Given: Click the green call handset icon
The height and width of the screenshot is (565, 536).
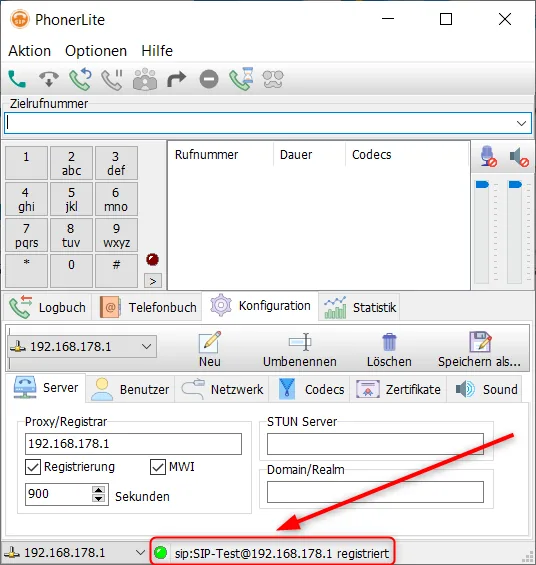Looking at the screenshot, I should [x=17, y=79].
